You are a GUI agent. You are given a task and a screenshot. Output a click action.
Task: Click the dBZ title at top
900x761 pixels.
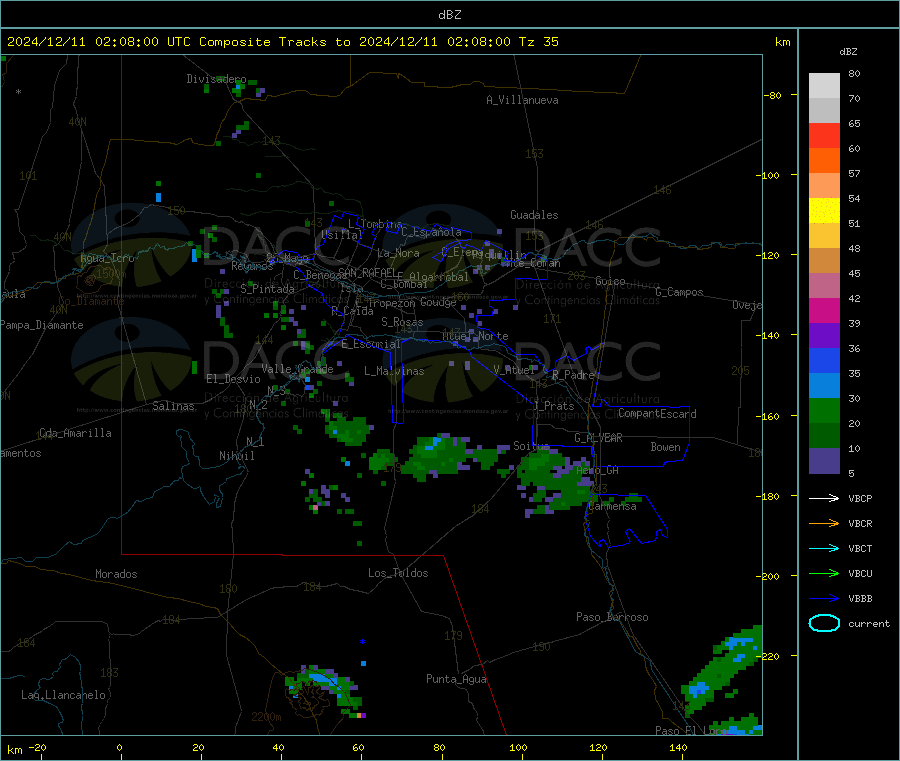point(449,15)
